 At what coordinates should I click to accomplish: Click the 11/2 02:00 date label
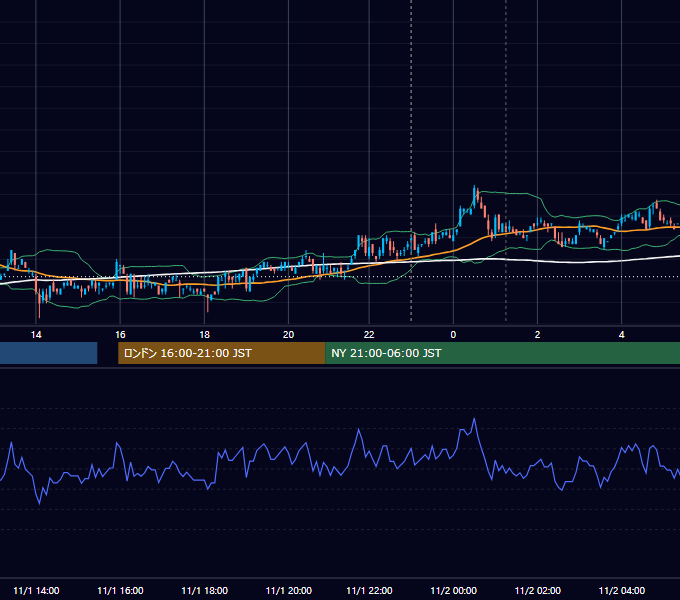click(x=537, y=590)
